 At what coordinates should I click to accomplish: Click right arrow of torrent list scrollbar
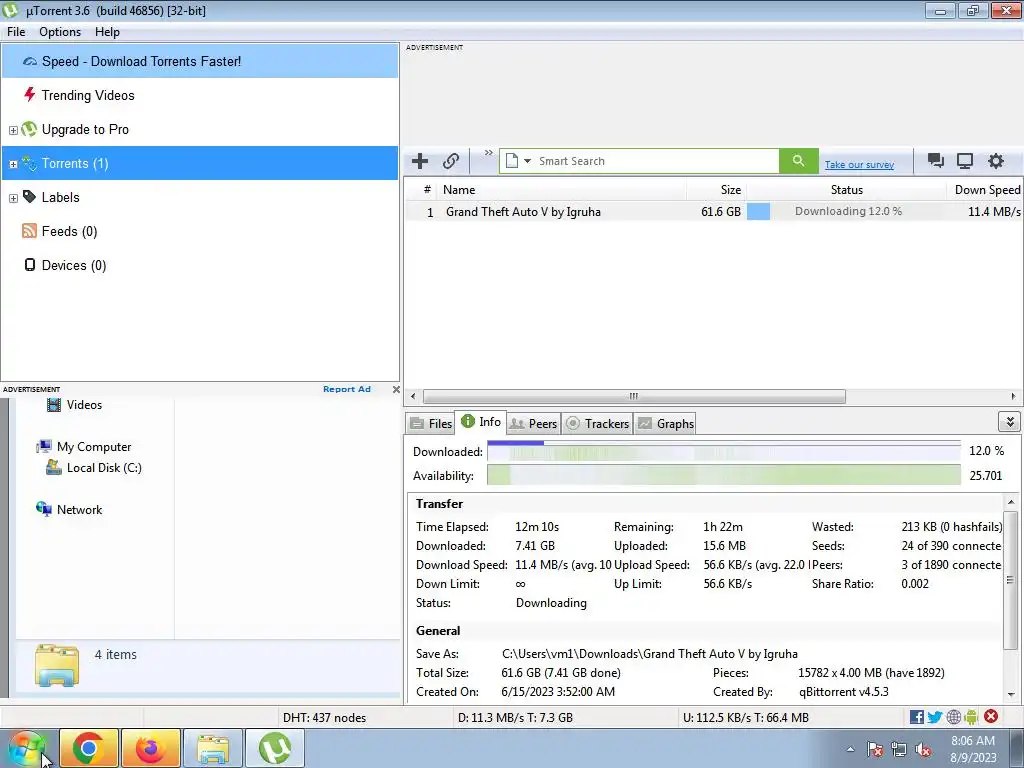pos(1013,396)
